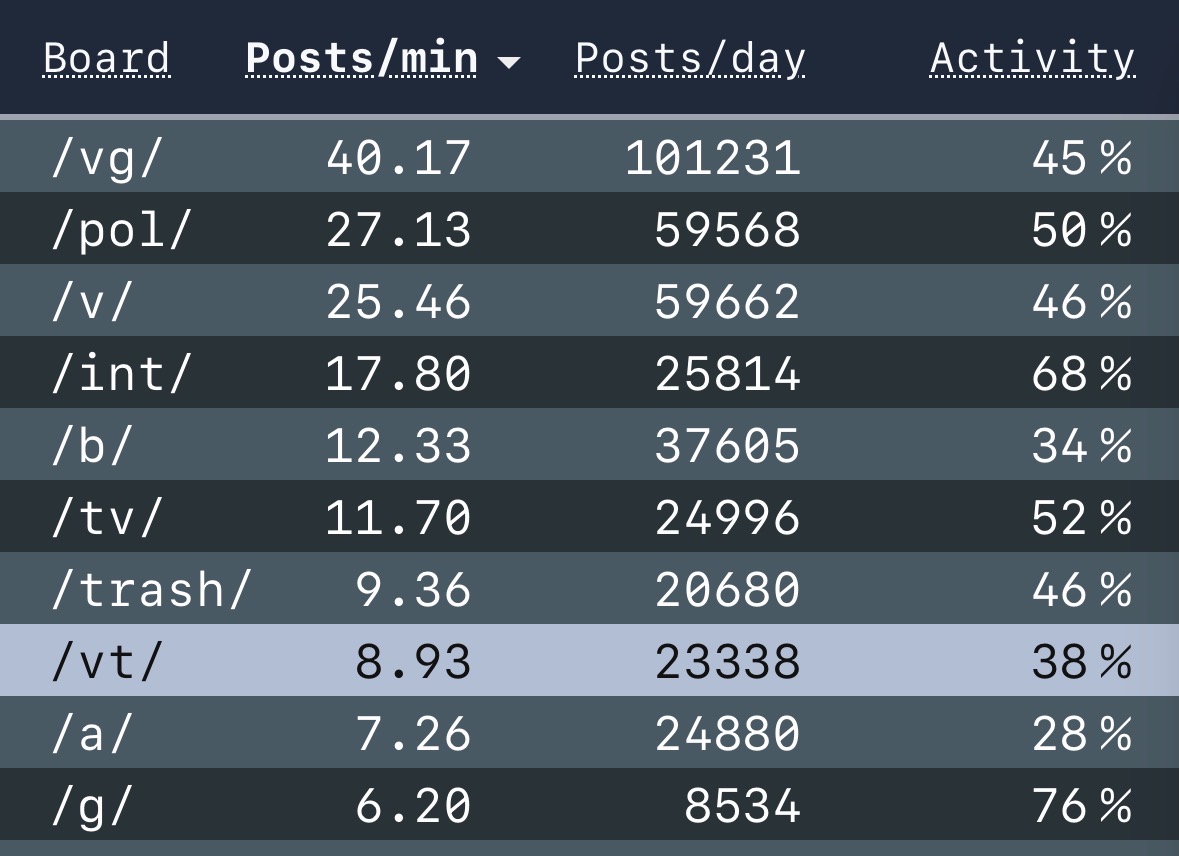Select the /int/ board entry
This screenshot has width=1179, height=856.
click(590, 372)
